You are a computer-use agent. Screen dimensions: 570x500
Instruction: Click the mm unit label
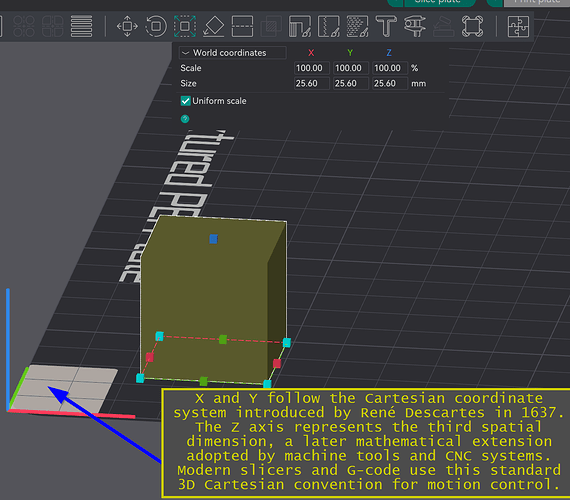pos(418,83)
